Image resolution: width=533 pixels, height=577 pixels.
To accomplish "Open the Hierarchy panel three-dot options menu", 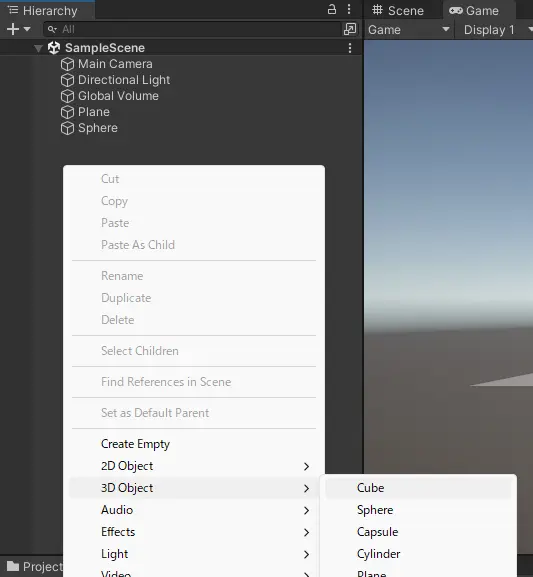I will pyautogui.click(x=349, y=9).
